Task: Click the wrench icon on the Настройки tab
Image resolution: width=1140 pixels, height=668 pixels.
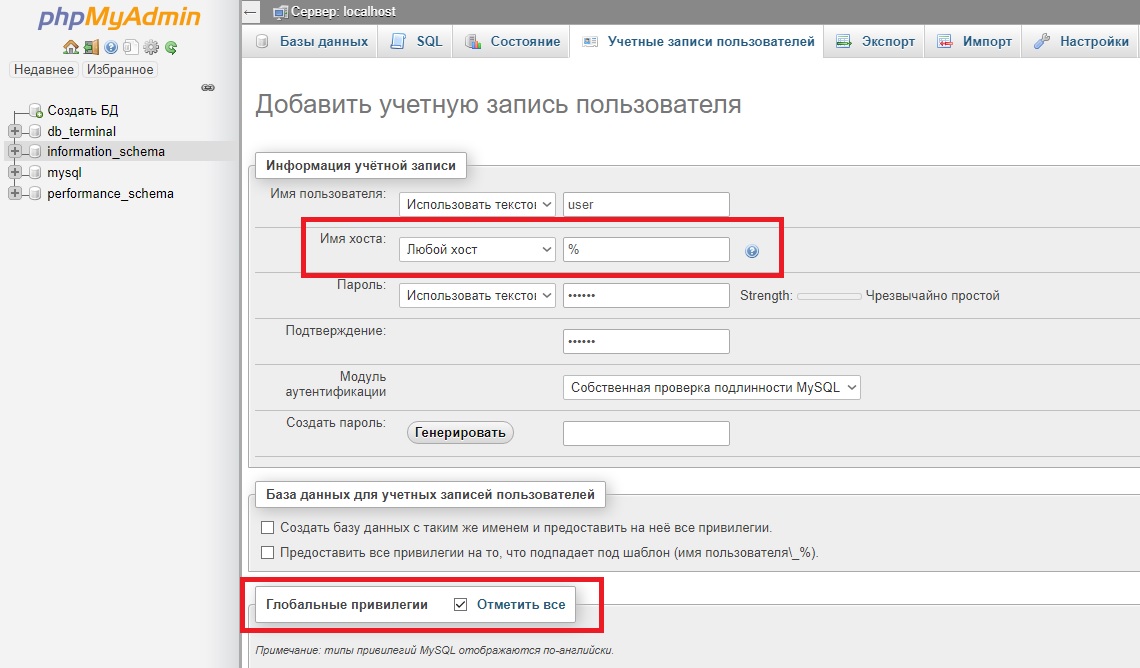Action: click(1041, 41)
